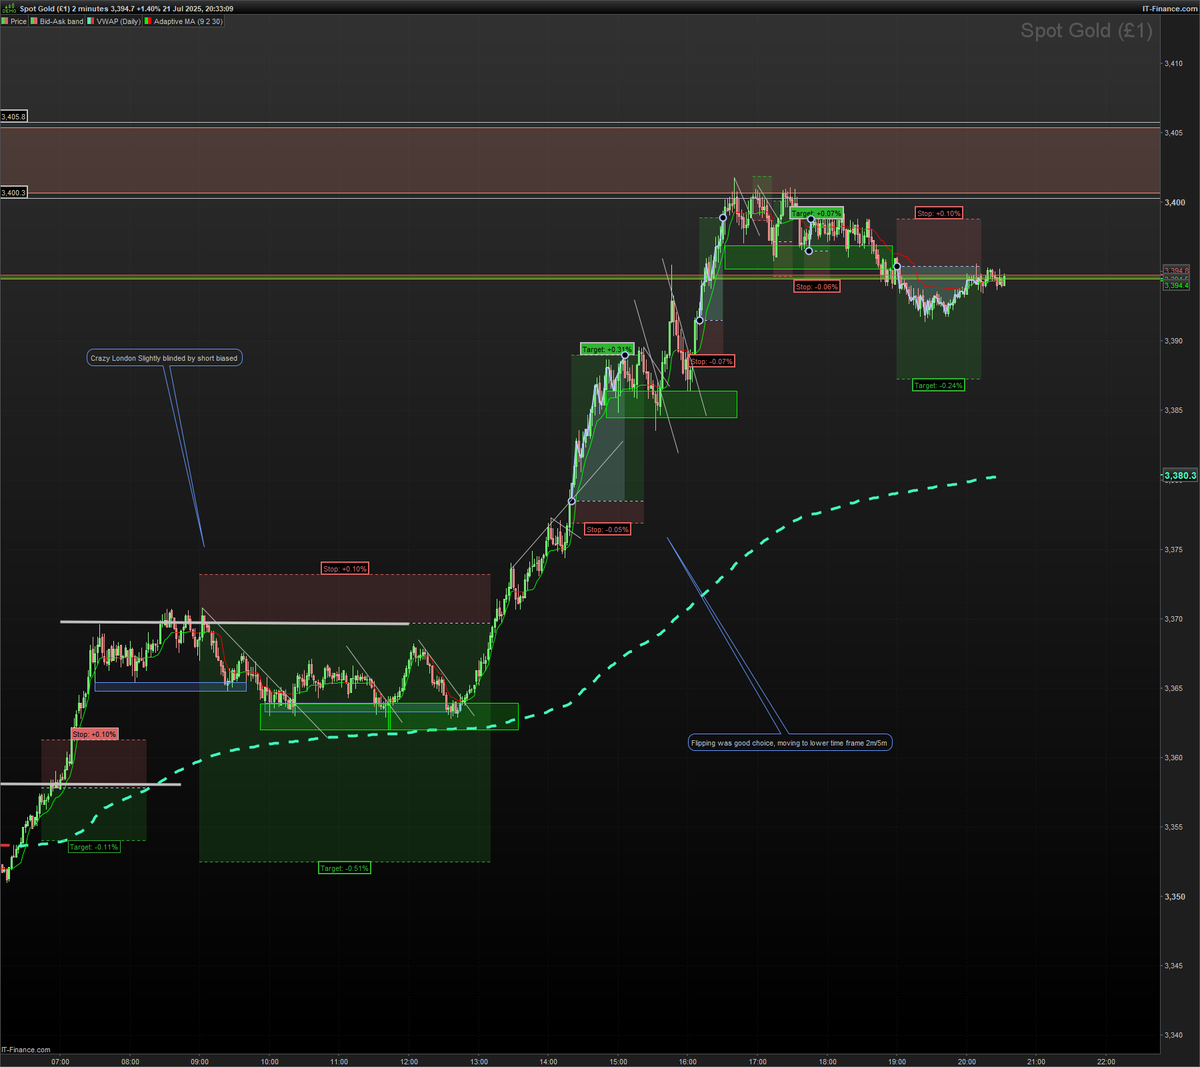
Task: Open the IT-Finance.com link at top right
Action: [x=1170, y=8]
